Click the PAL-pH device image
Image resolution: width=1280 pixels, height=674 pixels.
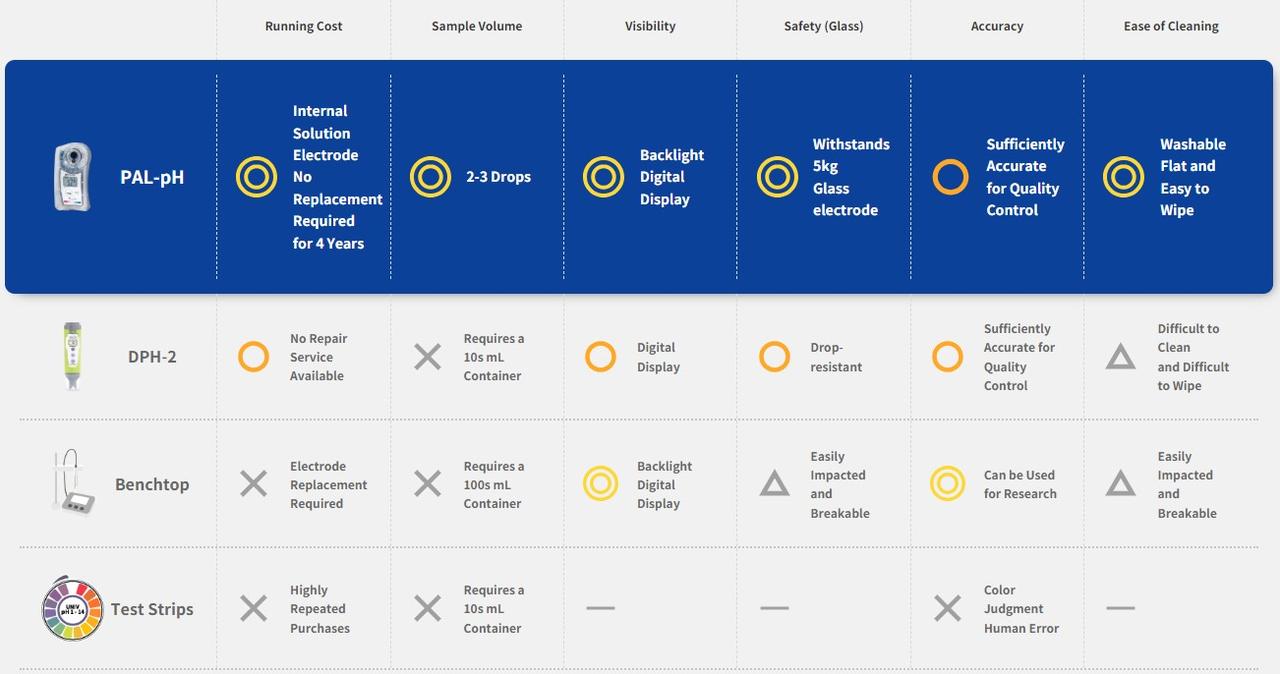tap(72, 177)
